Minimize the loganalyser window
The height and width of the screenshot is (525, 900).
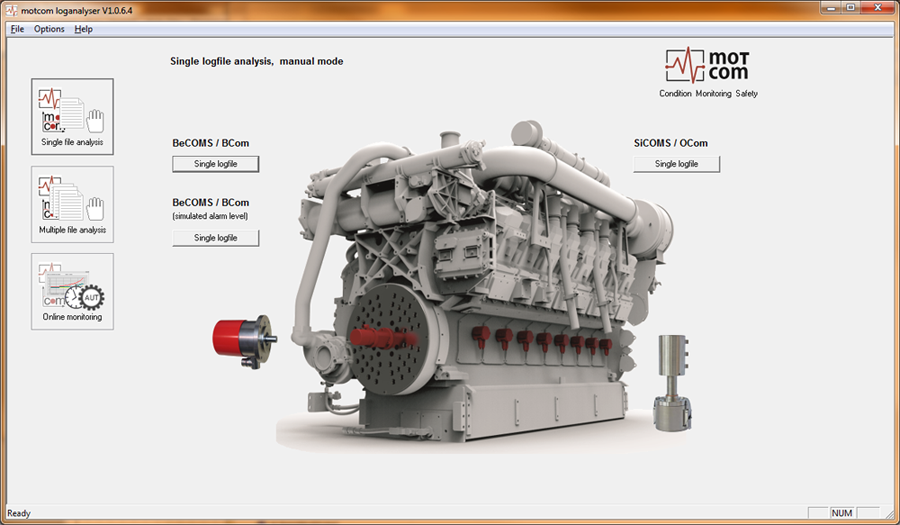click(x=827, y=8)
